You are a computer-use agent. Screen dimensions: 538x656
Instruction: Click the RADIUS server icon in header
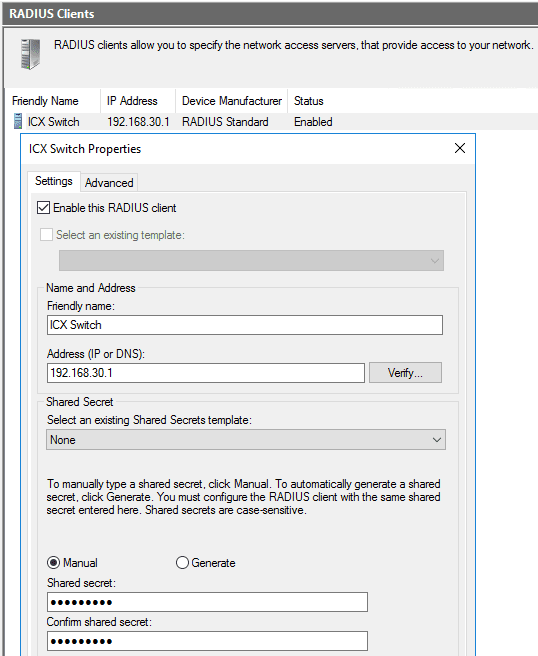[x=31, y=54]
